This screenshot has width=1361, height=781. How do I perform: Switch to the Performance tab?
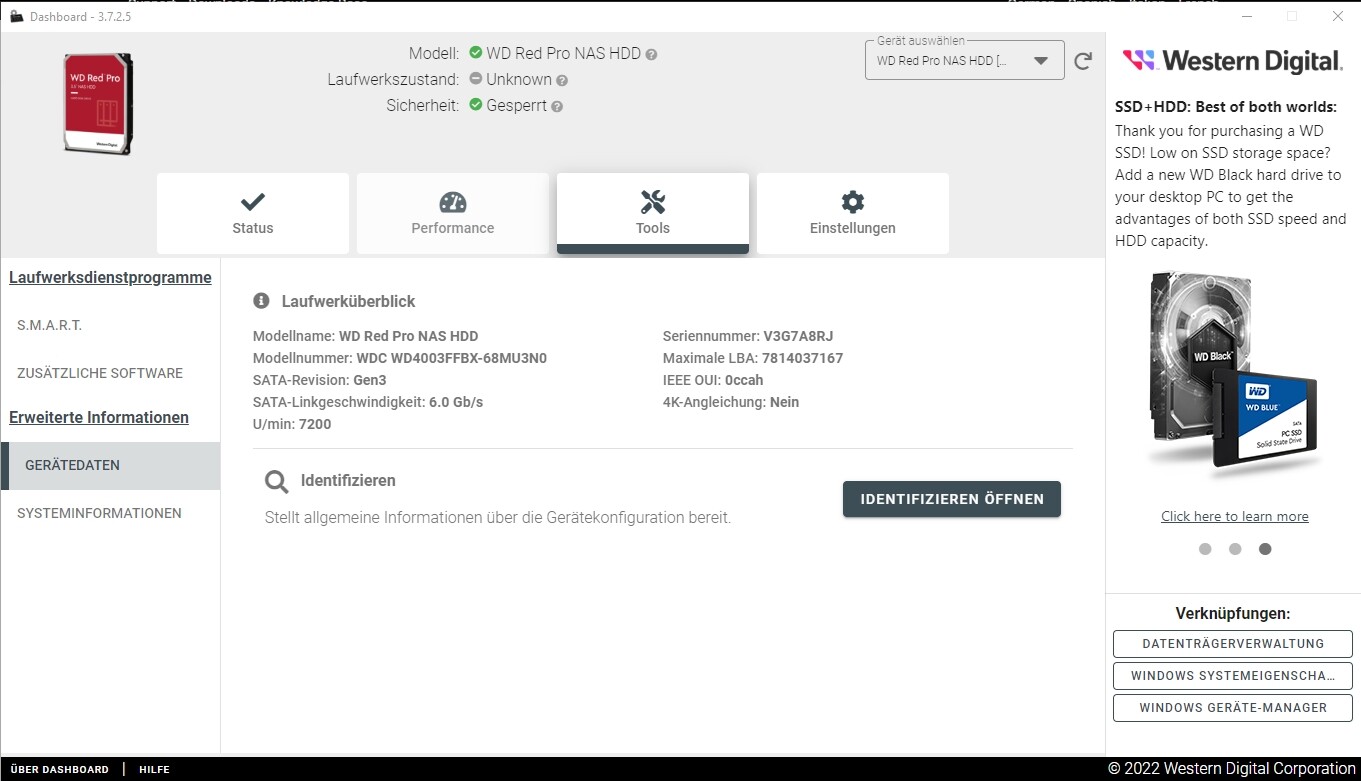coord(453,213)
